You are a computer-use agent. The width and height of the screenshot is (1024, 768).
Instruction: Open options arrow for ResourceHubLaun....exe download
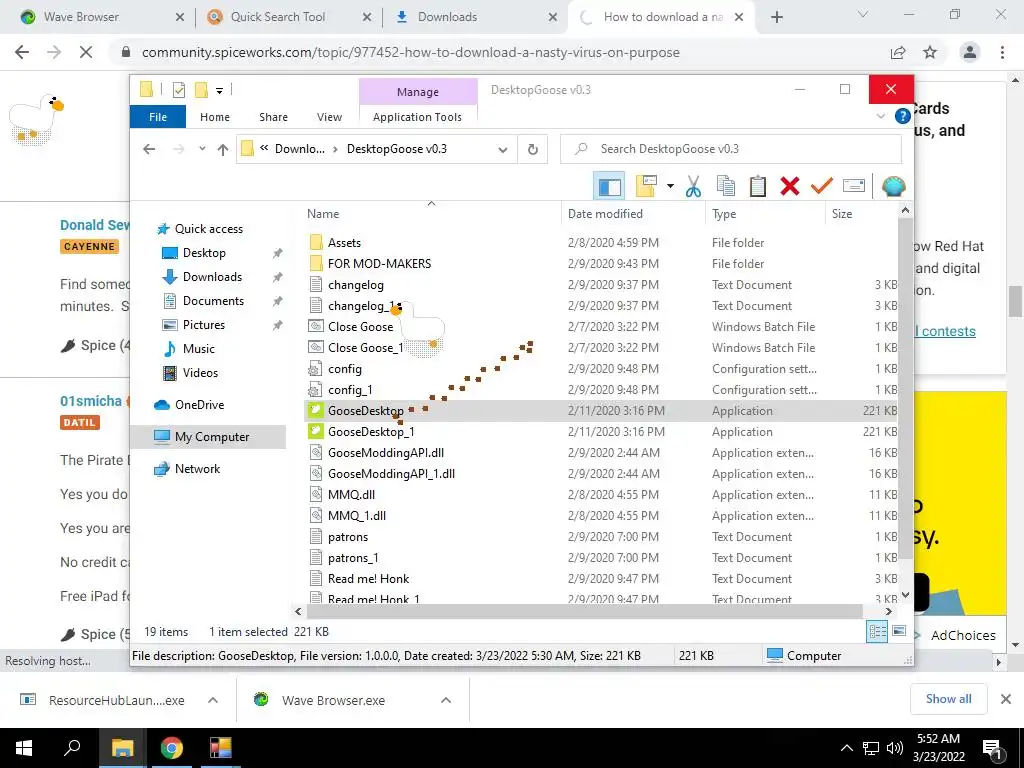point(213,701)
